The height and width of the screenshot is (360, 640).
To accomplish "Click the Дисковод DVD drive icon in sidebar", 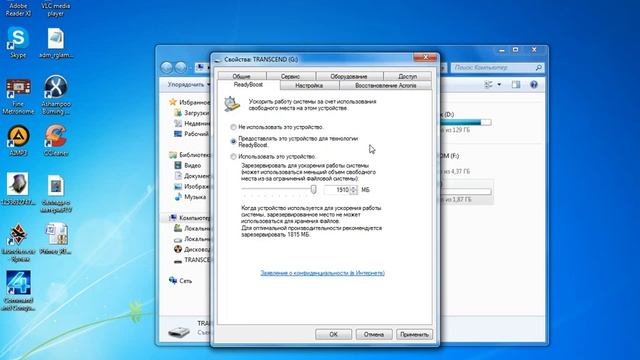I will (178, 249).
